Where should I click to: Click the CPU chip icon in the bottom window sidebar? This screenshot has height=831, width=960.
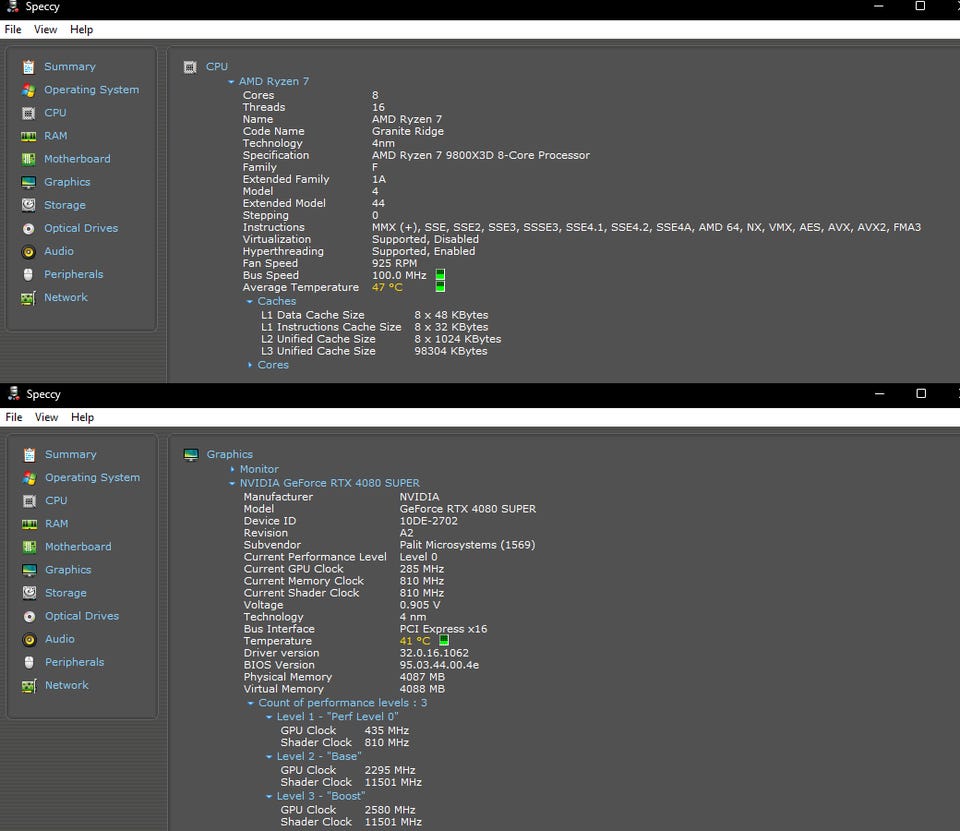29,501
